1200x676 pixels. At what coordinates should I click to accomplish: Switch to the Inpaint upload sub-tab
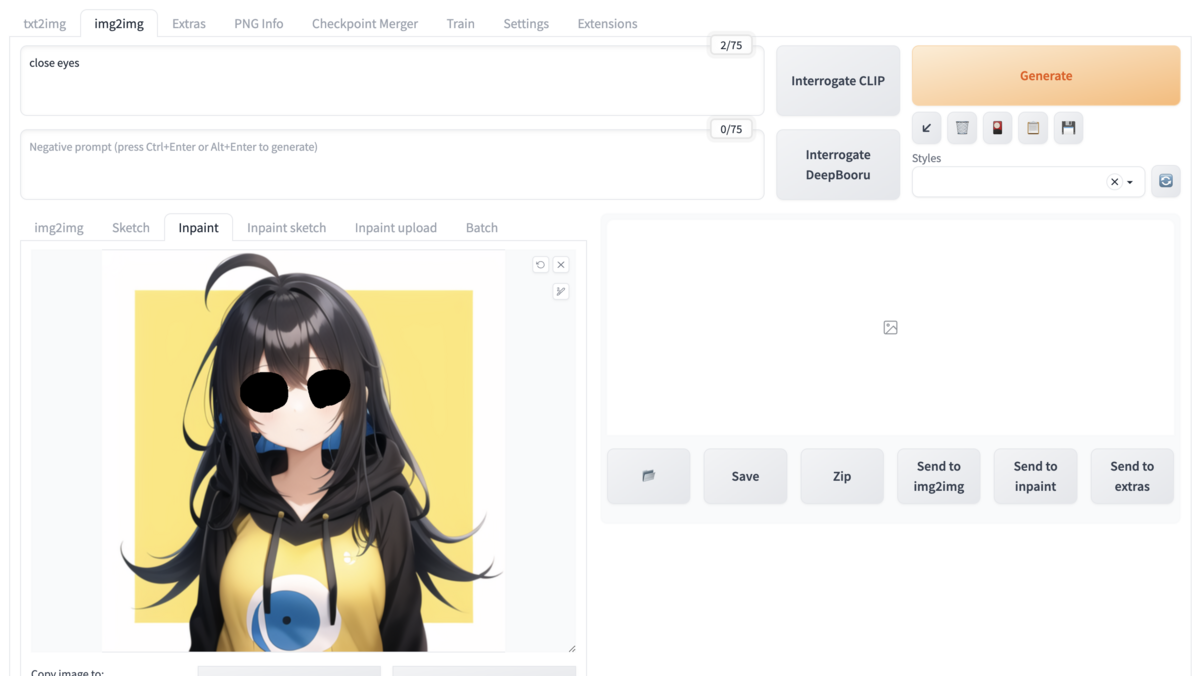click(396, 227)
